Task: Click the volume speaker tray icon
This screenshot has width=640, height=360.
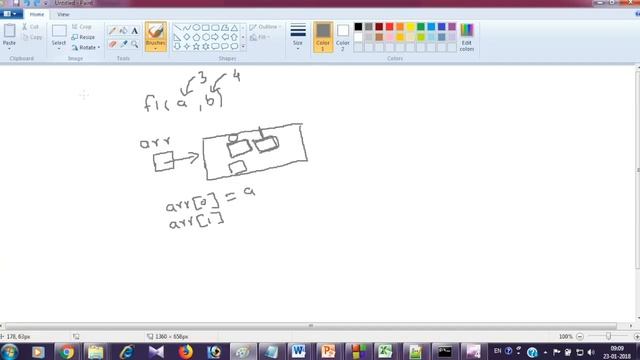Action: 591,351
